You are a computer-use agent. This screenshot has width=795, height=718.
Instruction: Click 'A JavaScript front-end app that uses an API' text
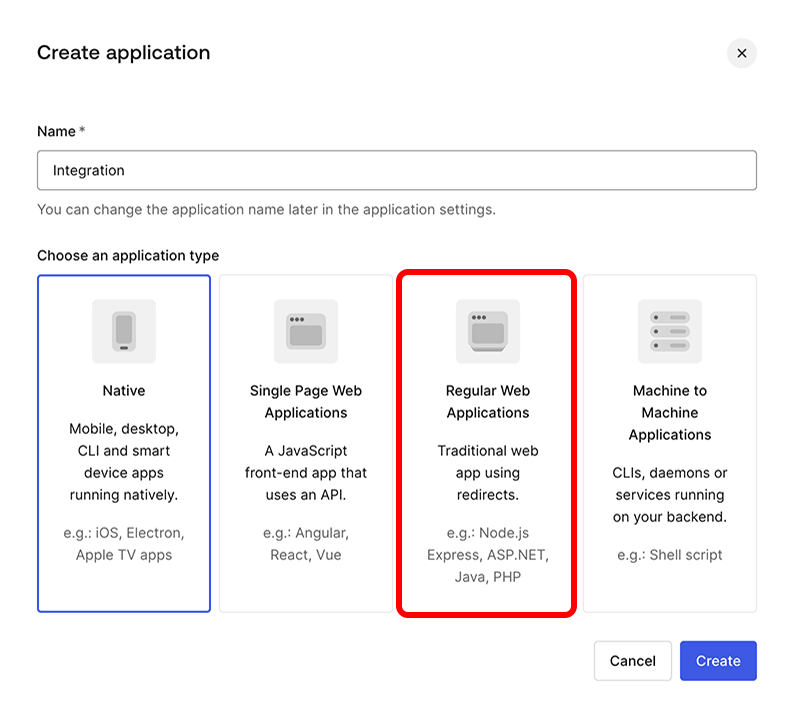(306, 473)
